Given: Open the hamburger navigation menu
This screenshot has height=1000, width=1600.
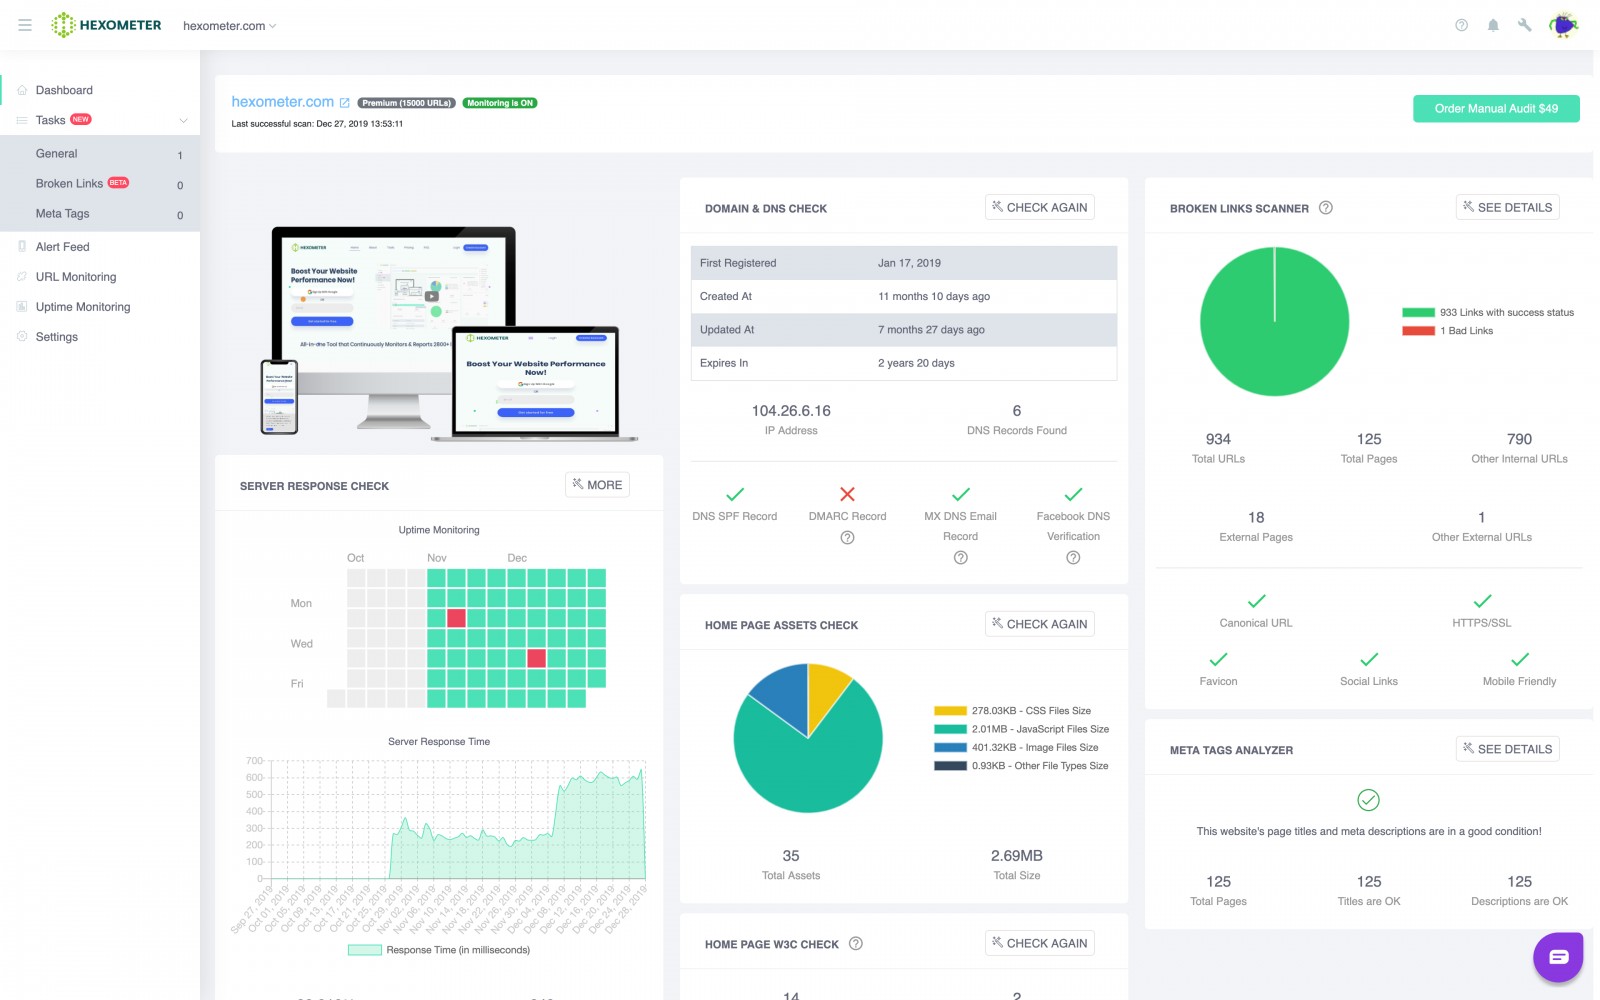Looking at the screenshot, I should (x=24, y=24).
